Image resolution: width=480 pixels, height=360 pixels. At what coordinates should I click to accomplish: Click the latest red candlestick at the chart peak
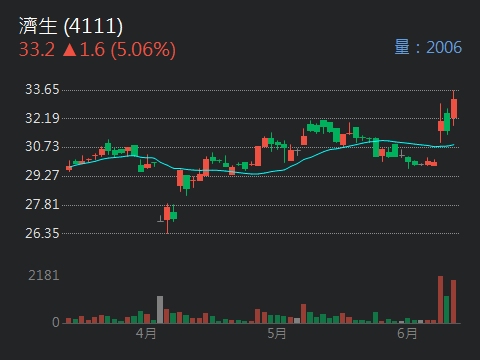(454, 108)
